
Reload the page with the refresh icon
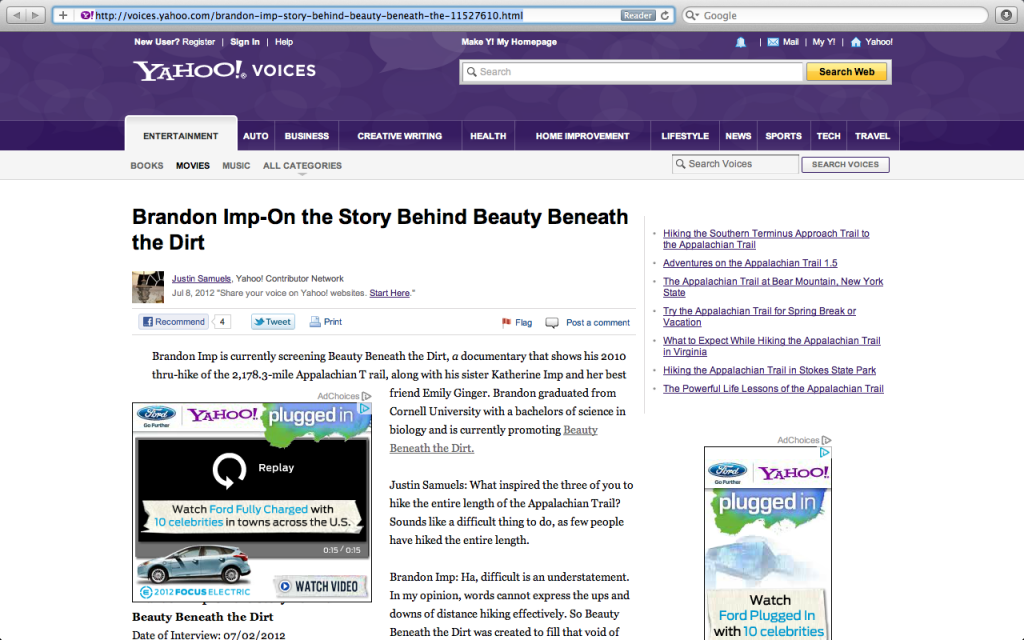665,15
